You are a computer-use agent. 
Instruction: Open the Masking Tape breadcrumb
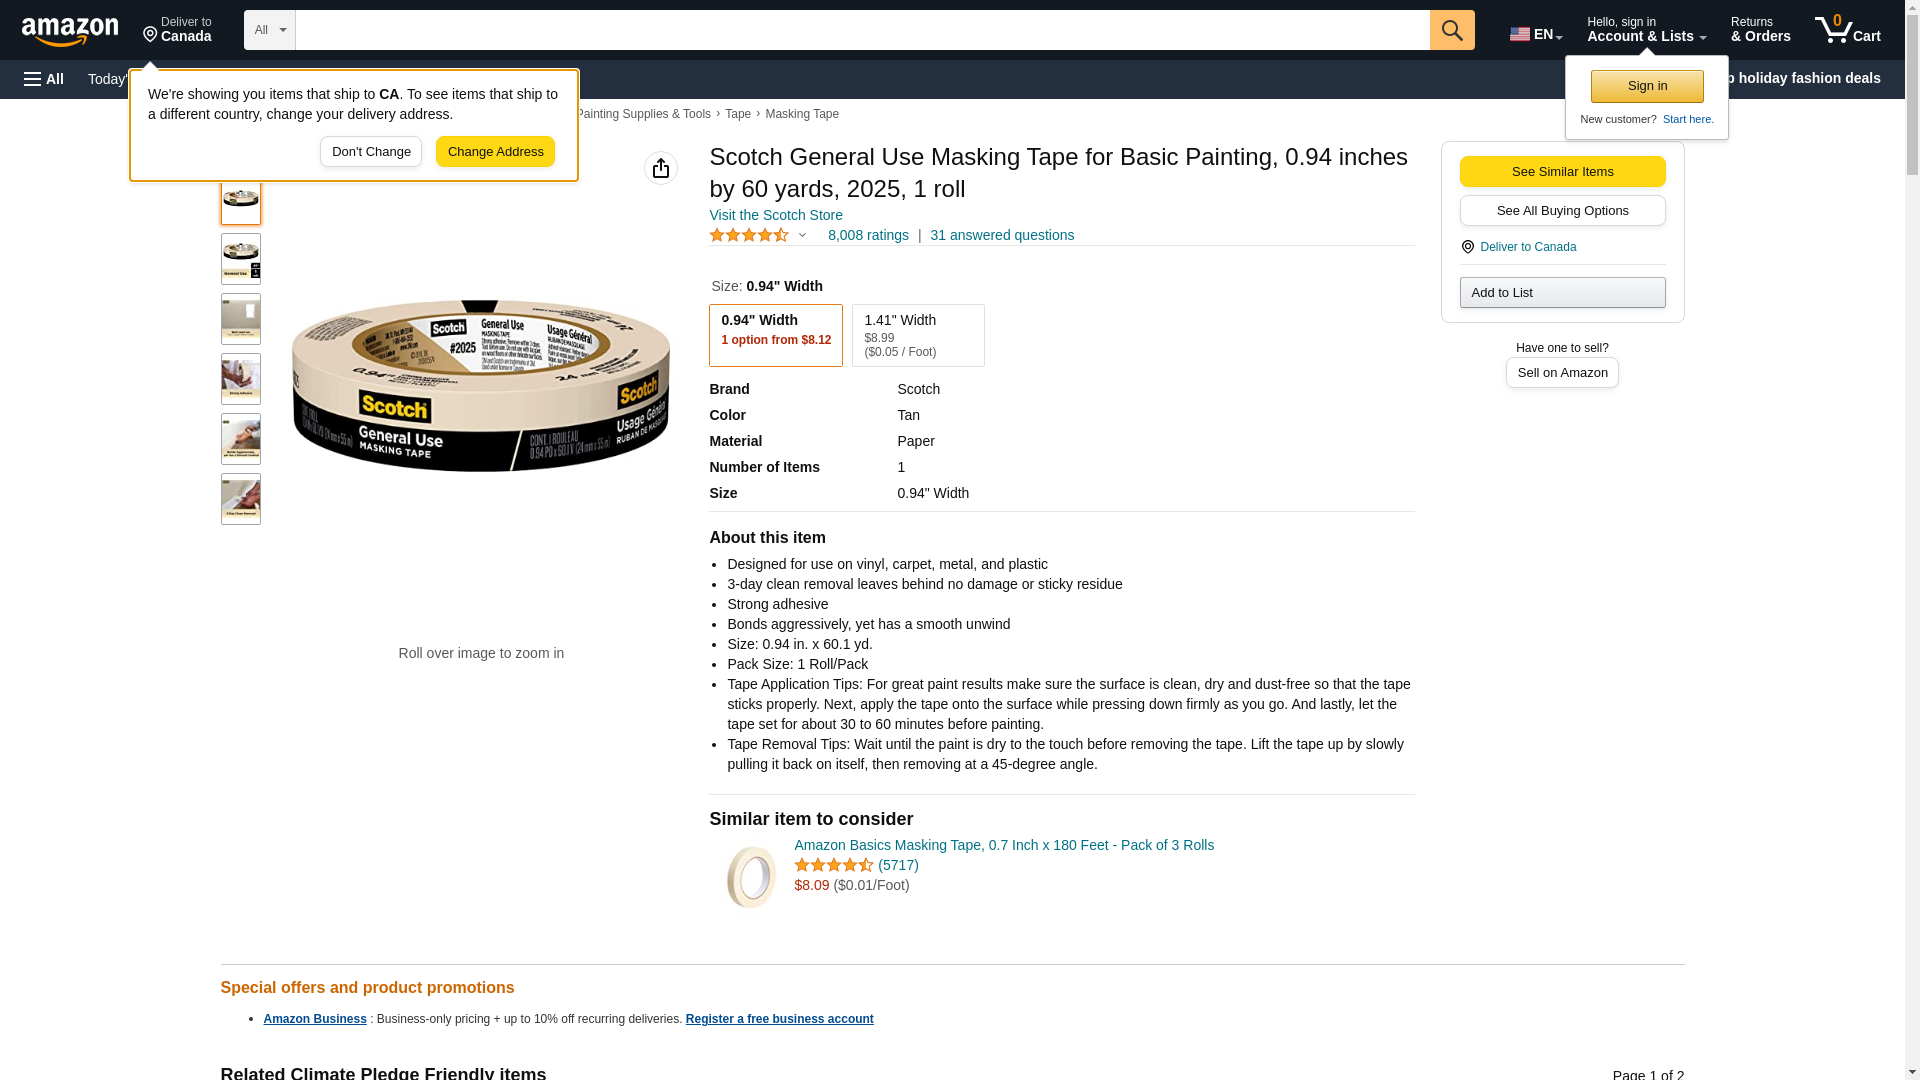[x=802, y=114]
